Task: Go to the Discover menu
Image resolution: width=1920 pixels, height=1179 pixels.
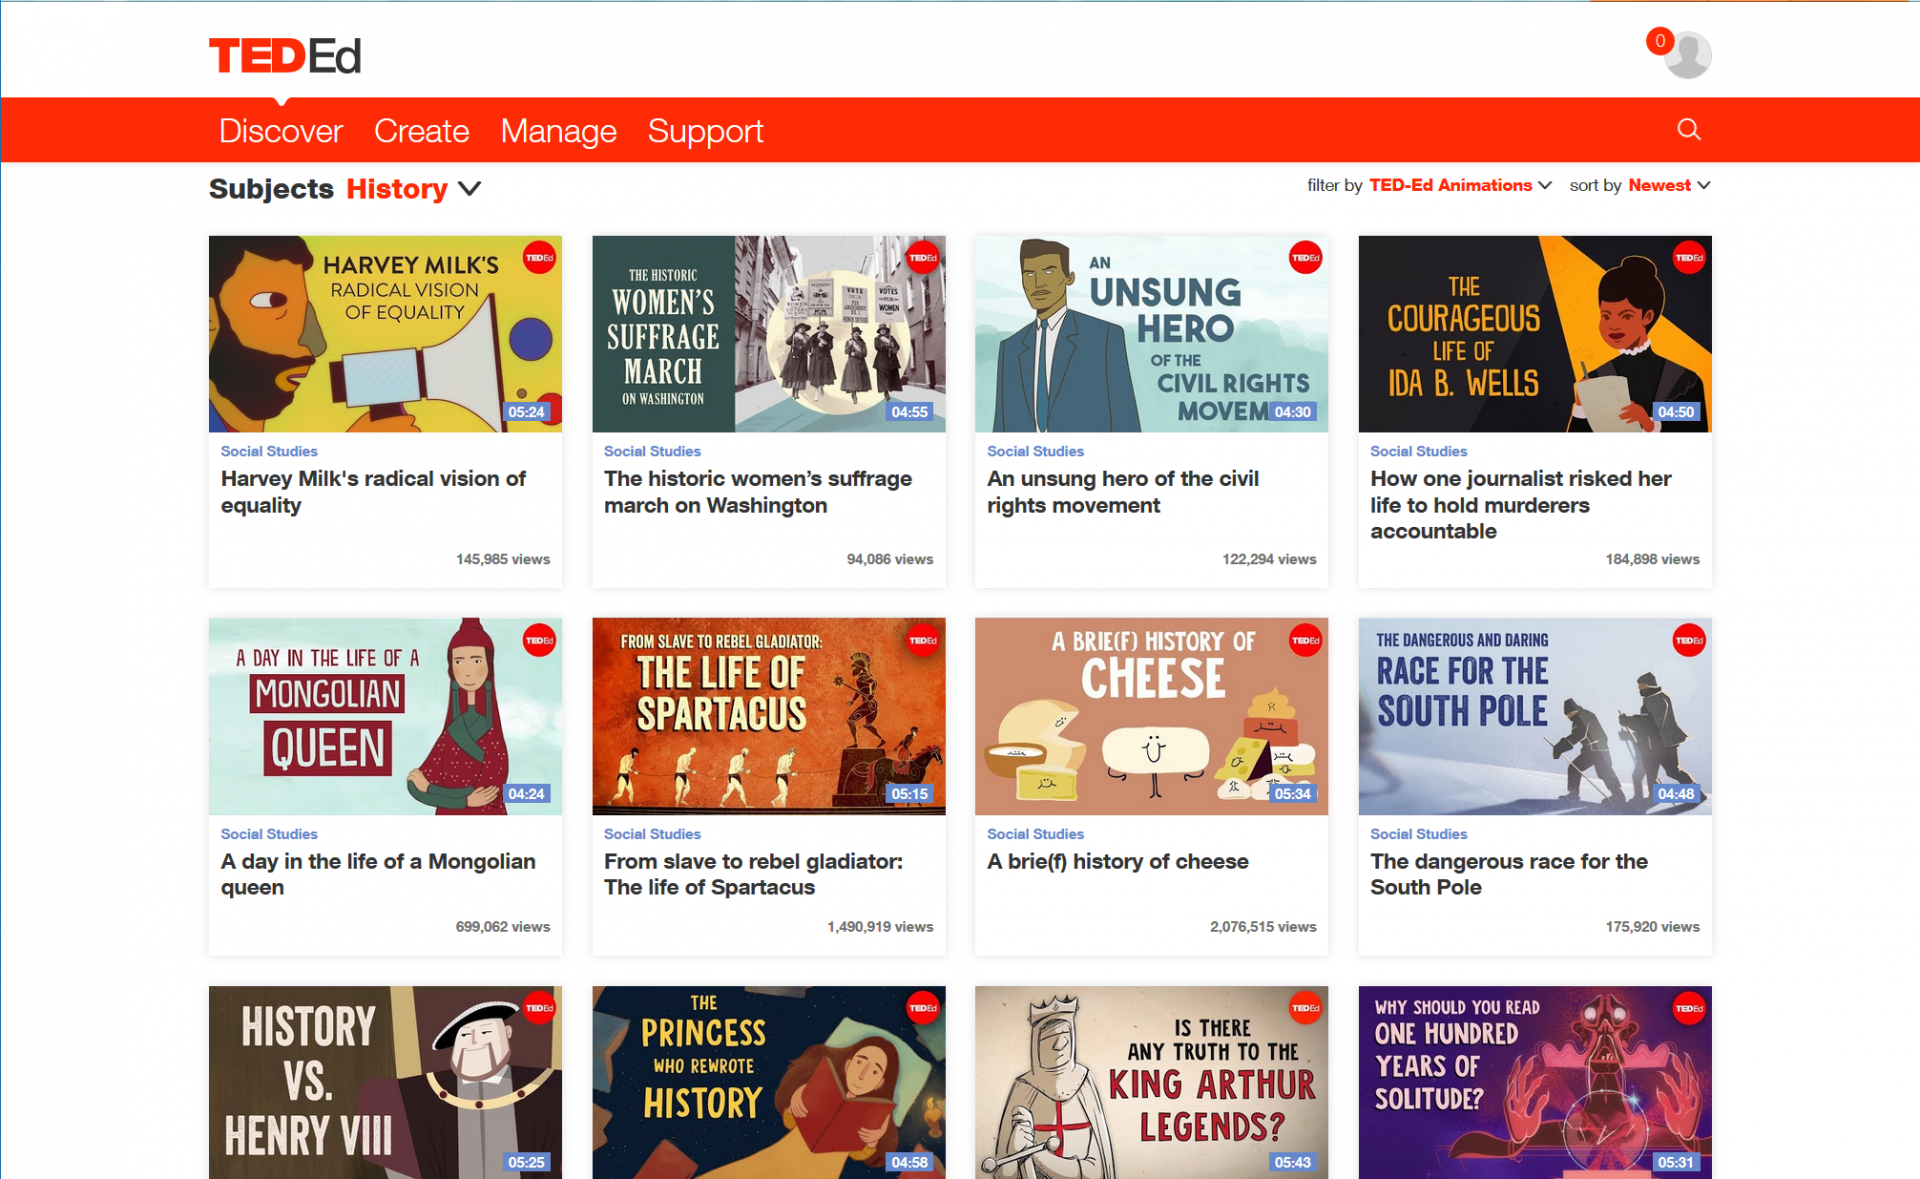Action: pyautogui.click(x=280, y=131)
